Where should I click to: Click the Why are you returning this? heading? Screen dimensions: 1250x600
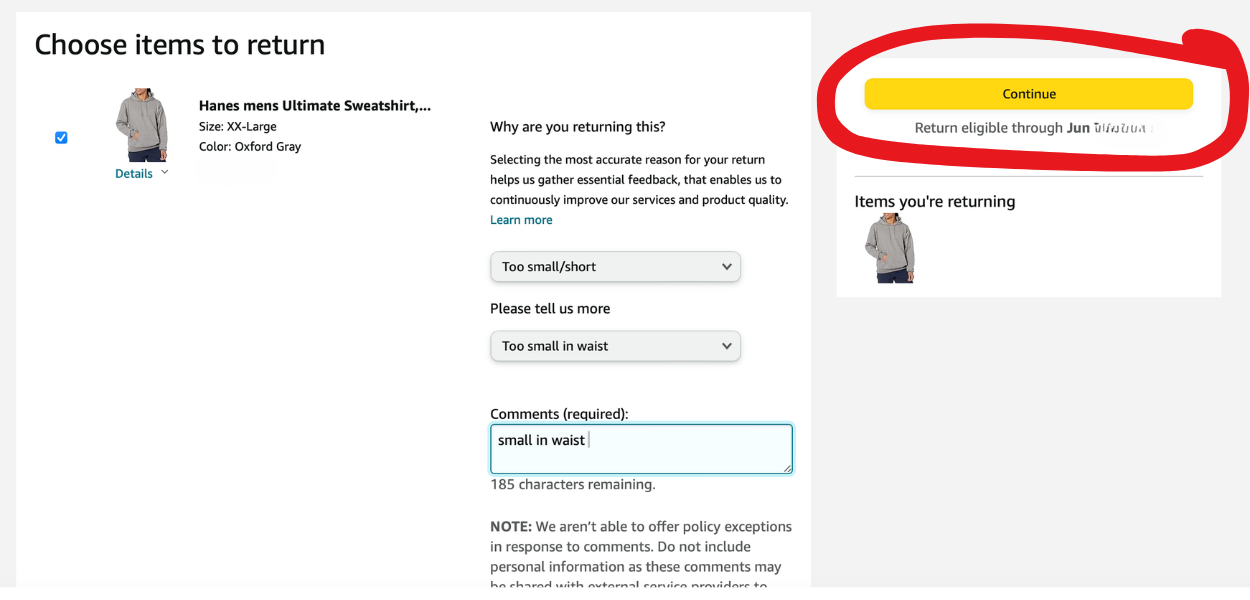(577, 127)
